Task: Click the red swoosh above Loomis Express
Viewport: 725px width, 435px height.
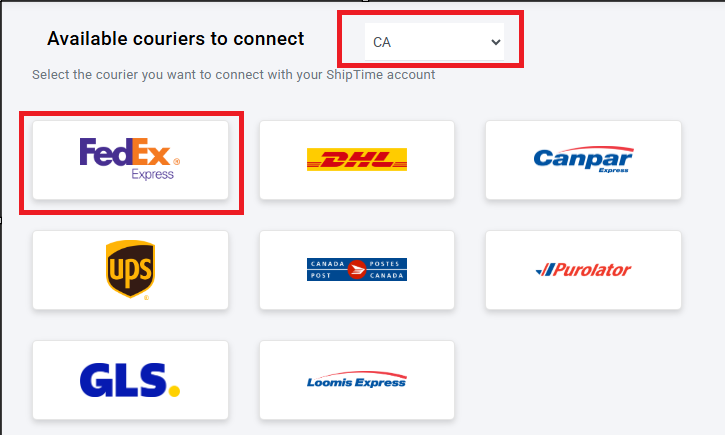Action: [x=365, y=374]
